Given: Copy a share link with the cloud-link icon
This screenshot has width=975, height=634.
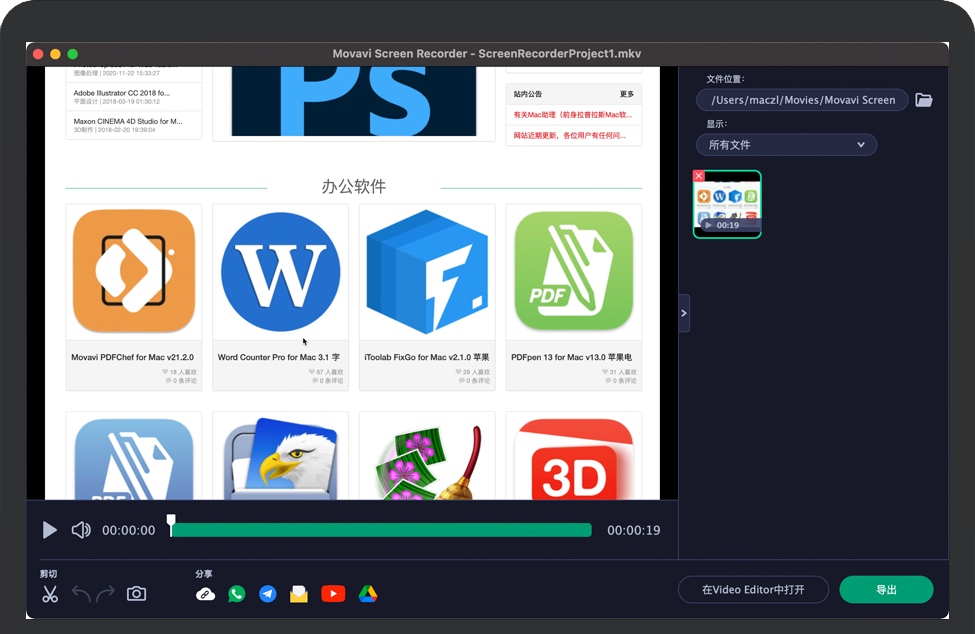Looking at the screenshot, I should pos(205,593).
